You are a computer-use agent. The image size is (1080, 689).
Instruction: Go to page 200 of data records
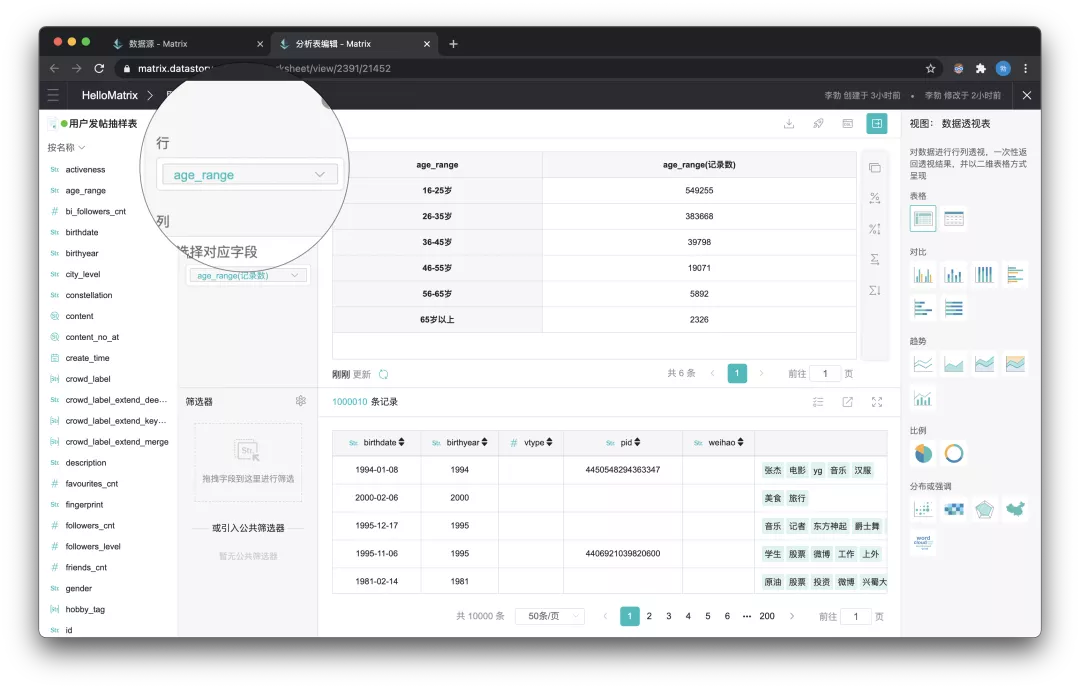[767, 616]
